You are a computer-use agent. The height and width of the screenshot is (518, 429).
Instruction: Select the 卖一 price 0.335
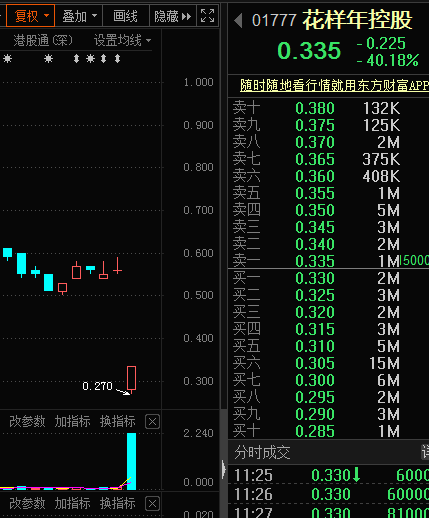point(315,261)
